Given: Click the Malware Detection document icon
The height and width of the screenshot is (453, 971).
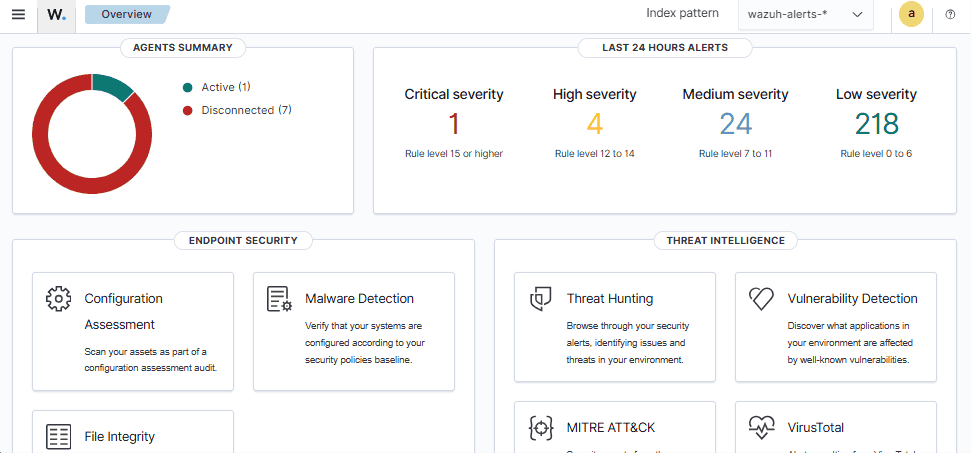Looking at the screenshot, I should pyautogui.click(x=279, y=299).
